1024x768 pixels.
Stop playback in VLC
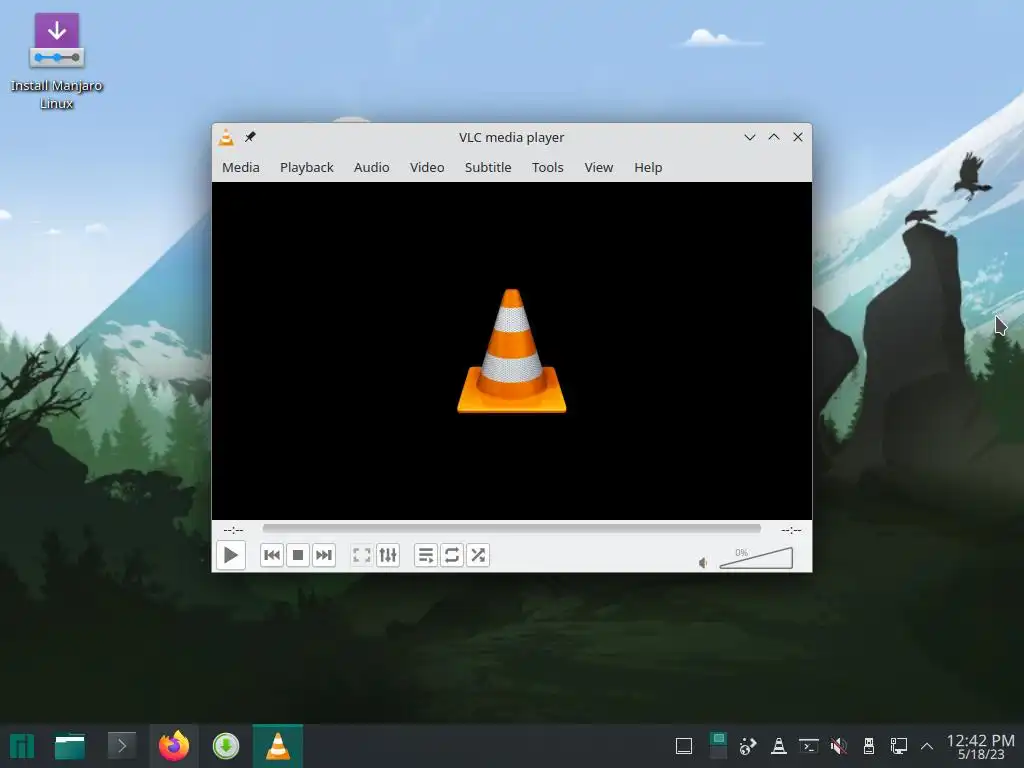(x=298, y=555)
